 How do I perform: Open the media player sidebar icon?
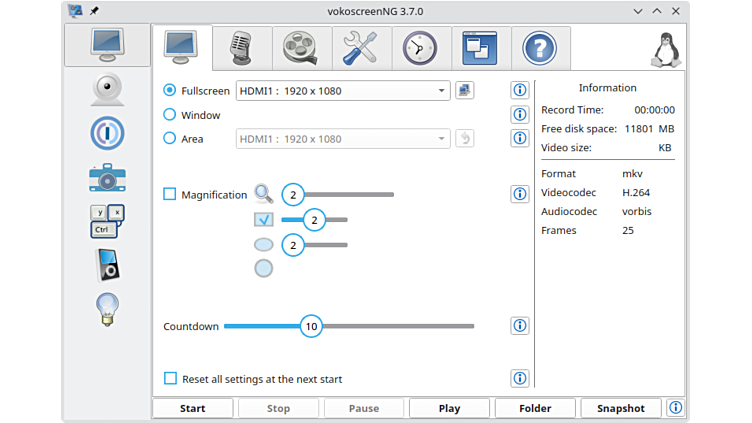point(107,265)
